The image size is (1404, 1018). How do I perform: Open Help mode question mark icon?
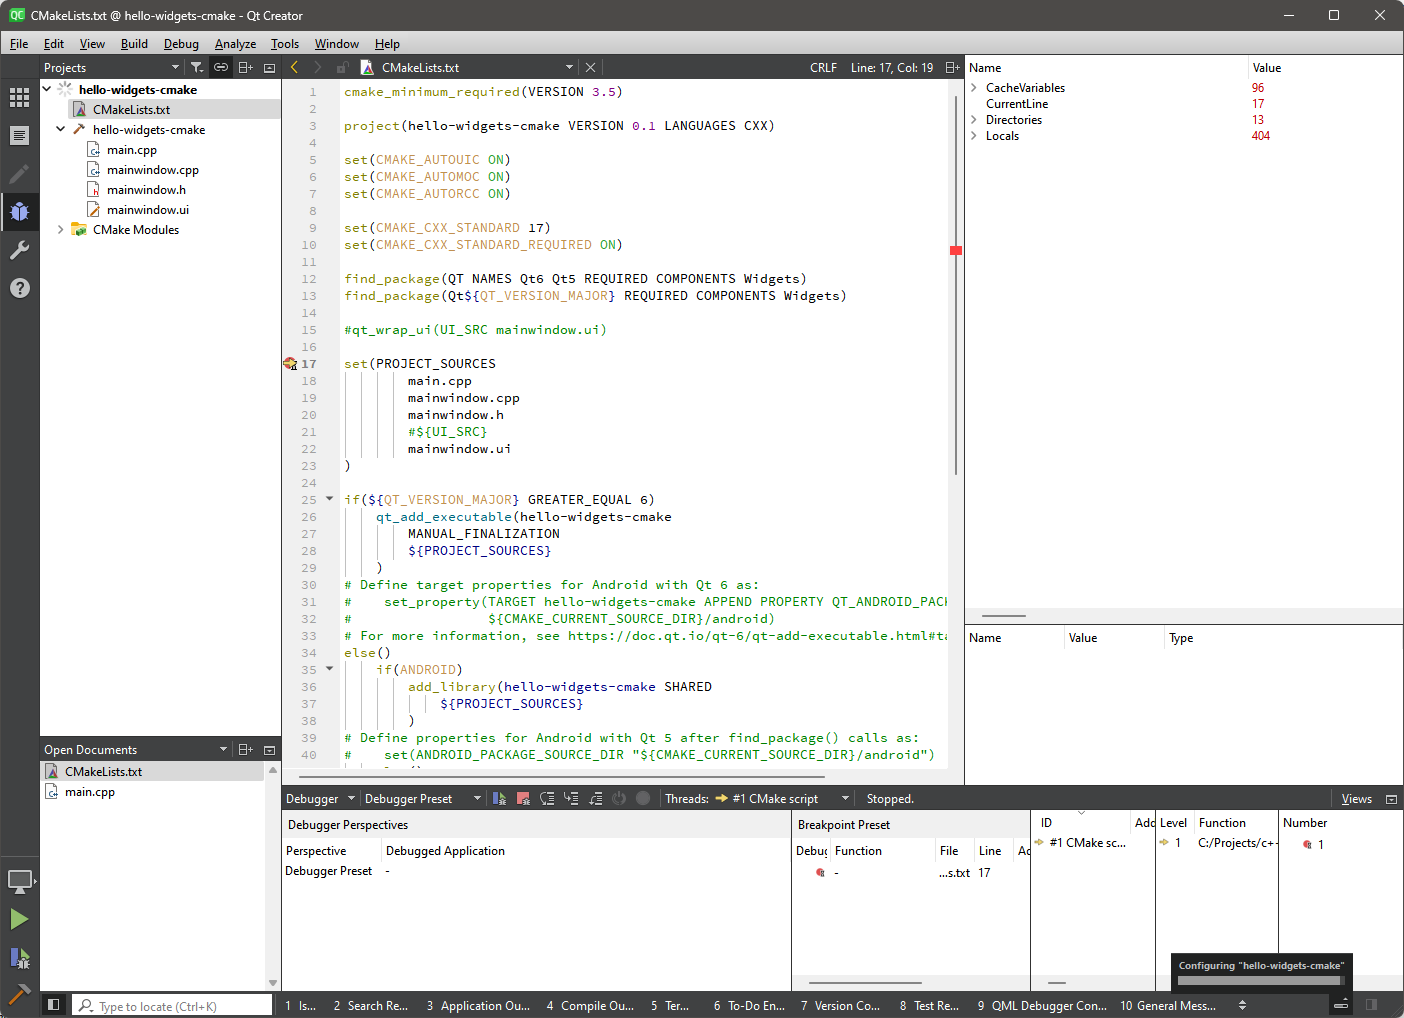19,288
